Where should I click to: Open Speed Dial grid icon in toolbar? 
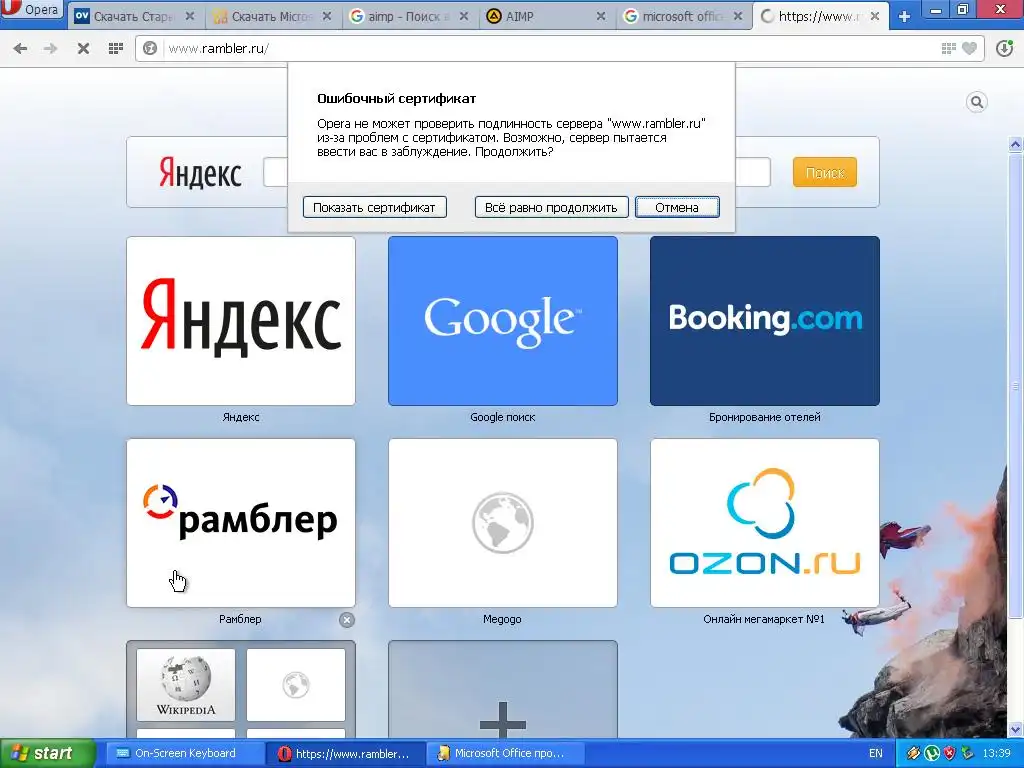(116, 48)
